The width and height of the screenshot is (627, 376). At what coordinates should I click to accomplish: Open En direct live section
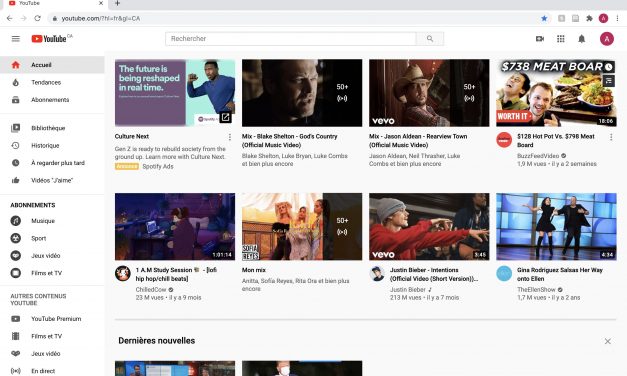tap(52, 371)
